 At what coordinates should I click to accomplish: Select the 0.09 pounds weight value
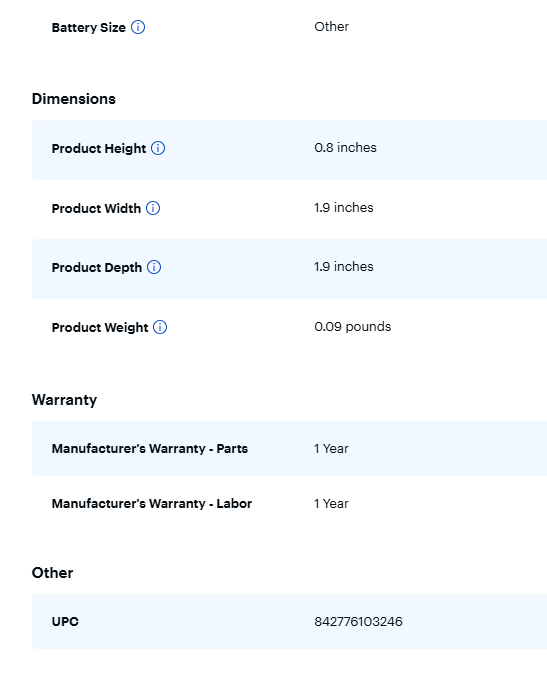353,327
